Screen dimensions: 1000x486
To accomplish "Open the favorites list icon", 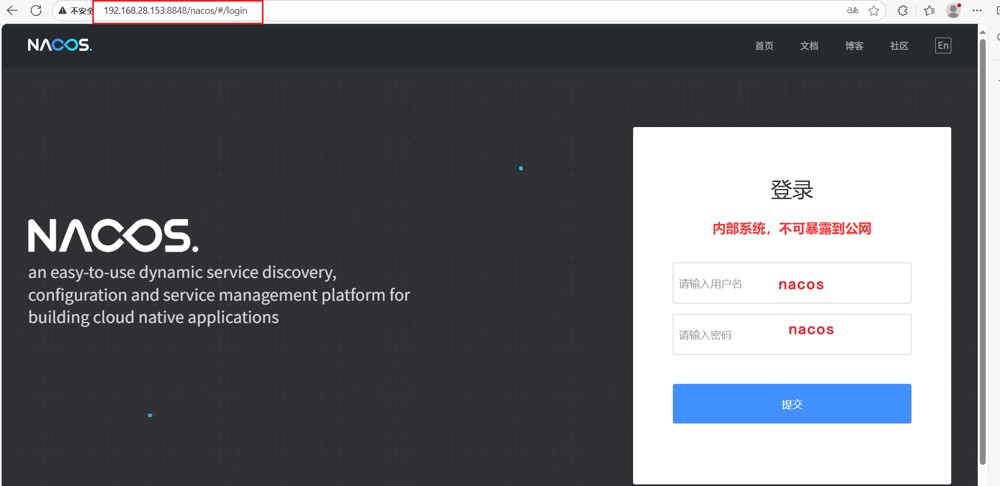I will (x=929, y=10).
